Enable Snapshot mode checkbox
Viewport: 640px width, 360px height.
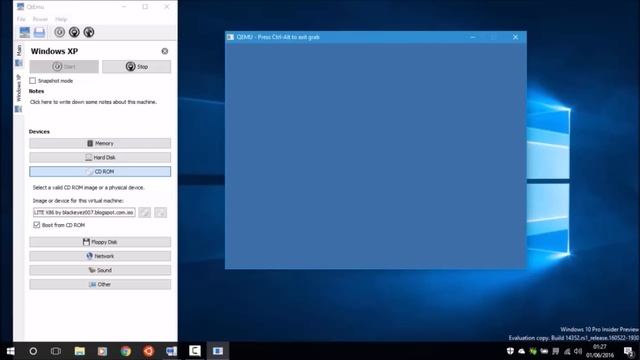(x=33, y=81)
